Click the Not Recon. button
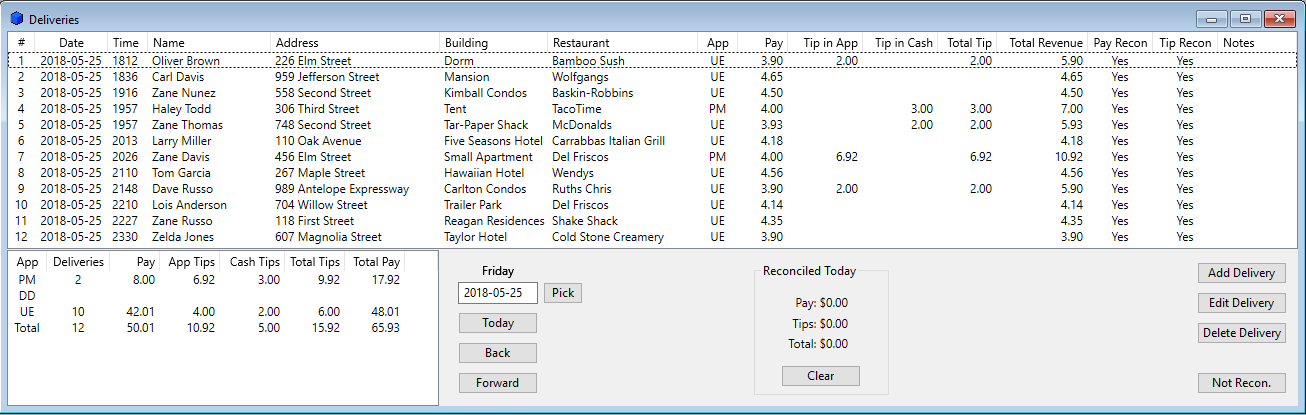 [1241, 383]
